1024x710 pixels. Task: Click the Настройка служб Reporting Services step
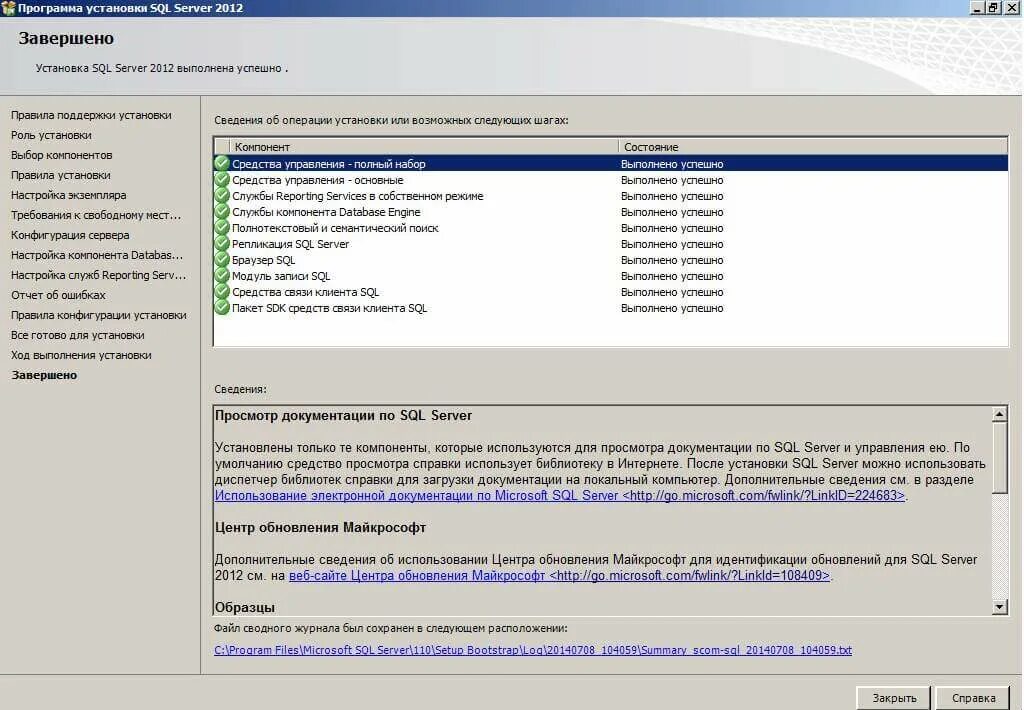pos(99,275)
